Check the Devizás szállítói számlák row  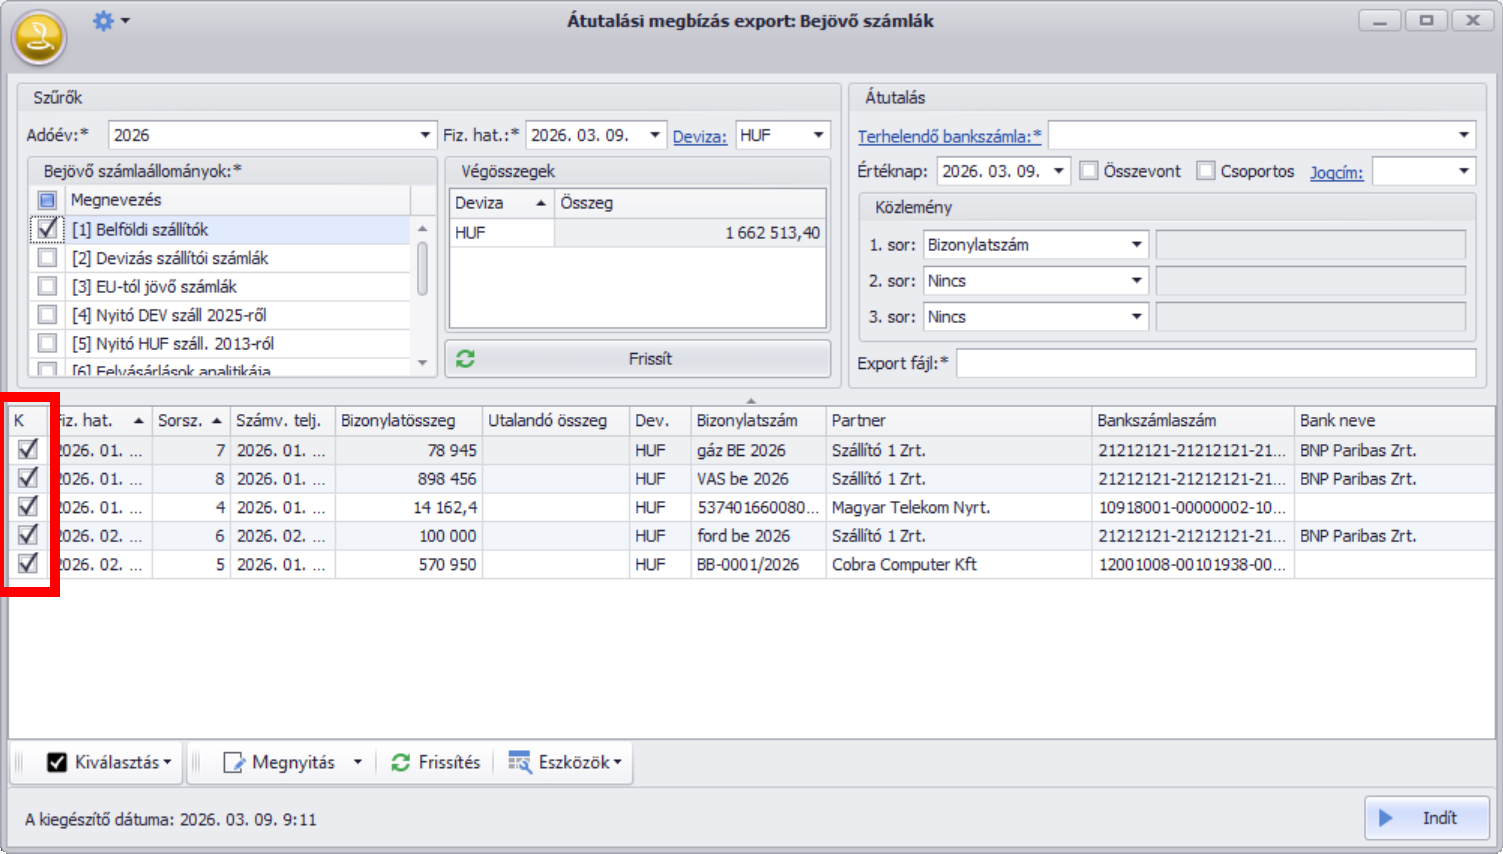tap(47, 258)
